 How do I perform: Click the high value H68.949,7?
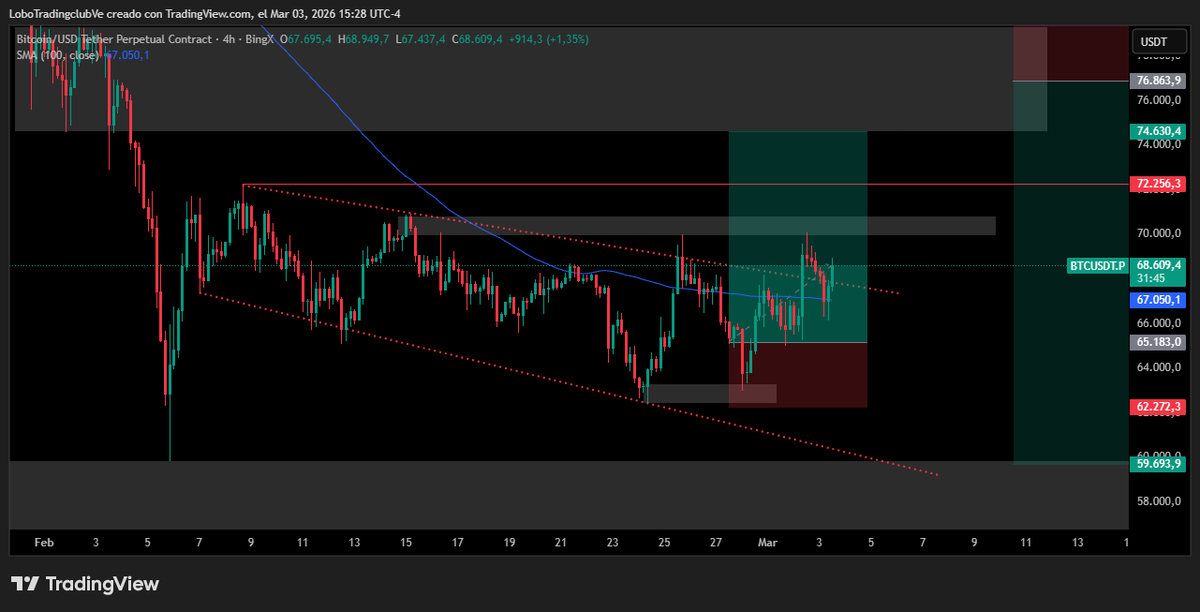pos(364,39)
